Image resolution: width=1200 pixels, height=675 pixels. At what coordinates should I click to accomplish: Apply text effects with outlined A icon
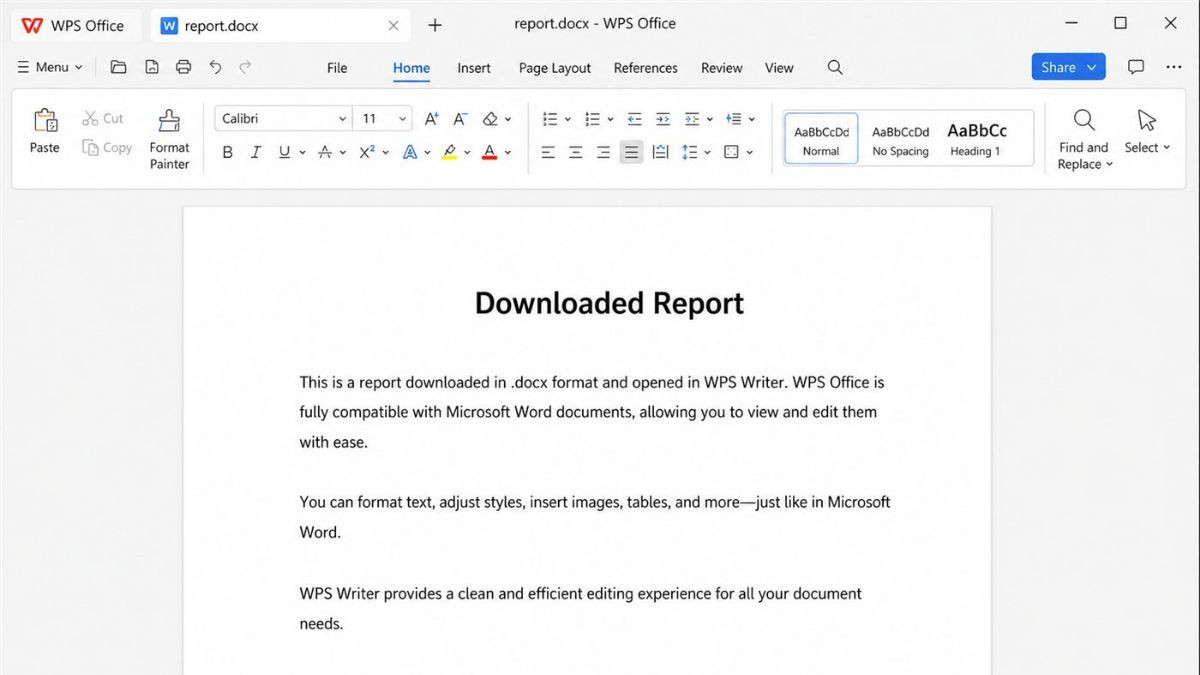(x=410, y=152)
